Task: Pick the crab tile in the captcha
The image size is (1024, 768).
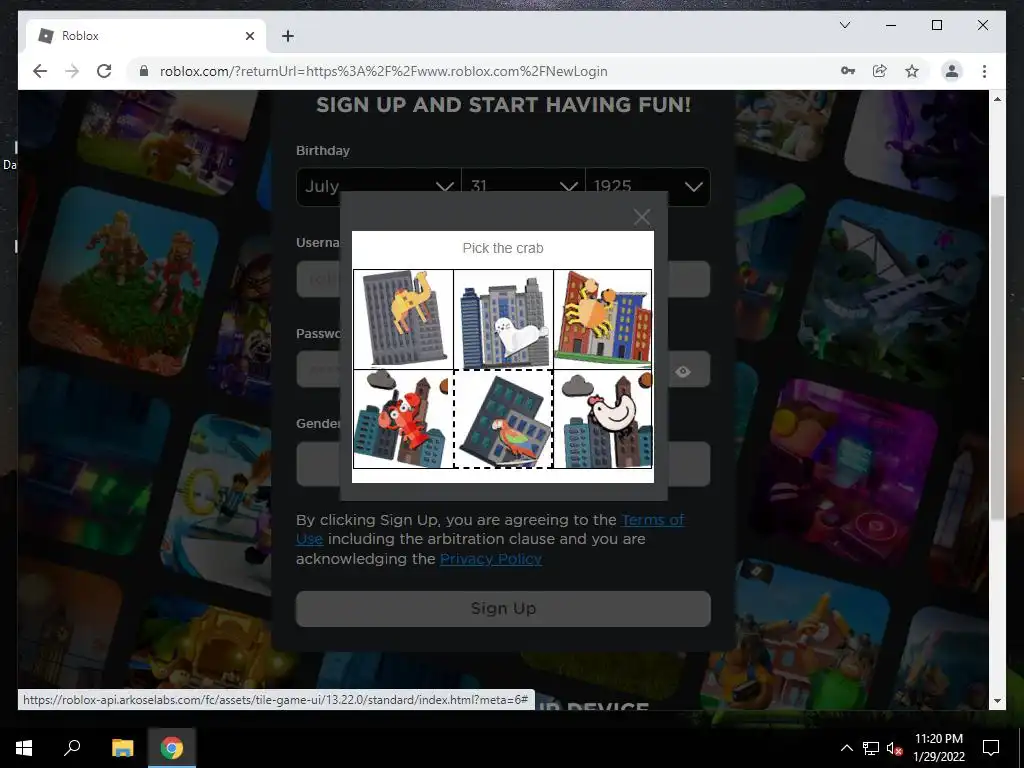Action: [x=602, y=319]
